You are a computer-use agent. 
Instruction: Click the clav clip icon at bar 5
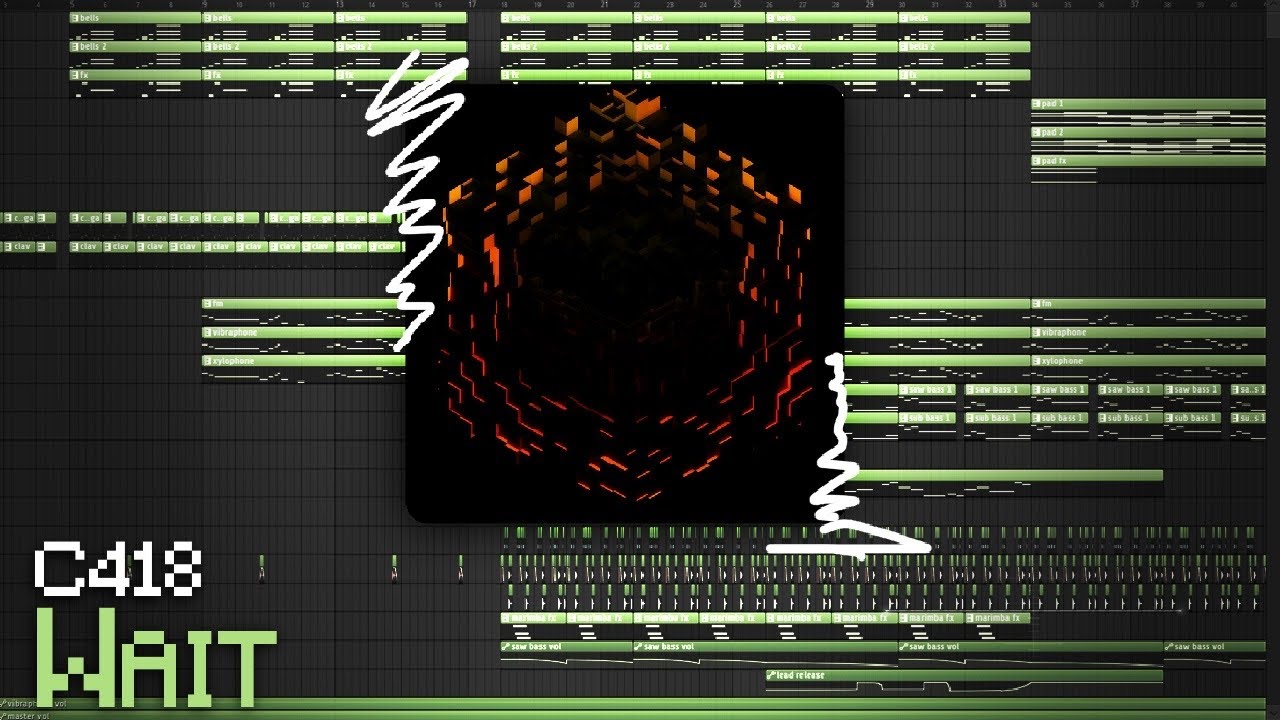75,247
